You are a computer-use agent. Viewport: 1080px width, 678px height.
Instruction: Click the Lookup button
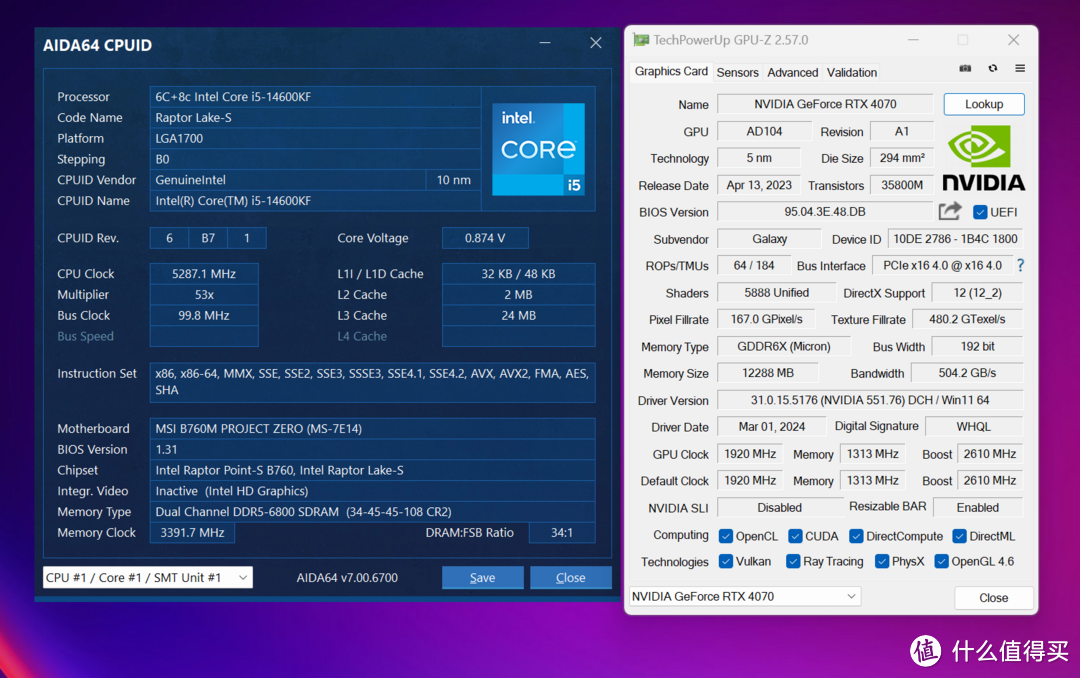coord(984,104)
